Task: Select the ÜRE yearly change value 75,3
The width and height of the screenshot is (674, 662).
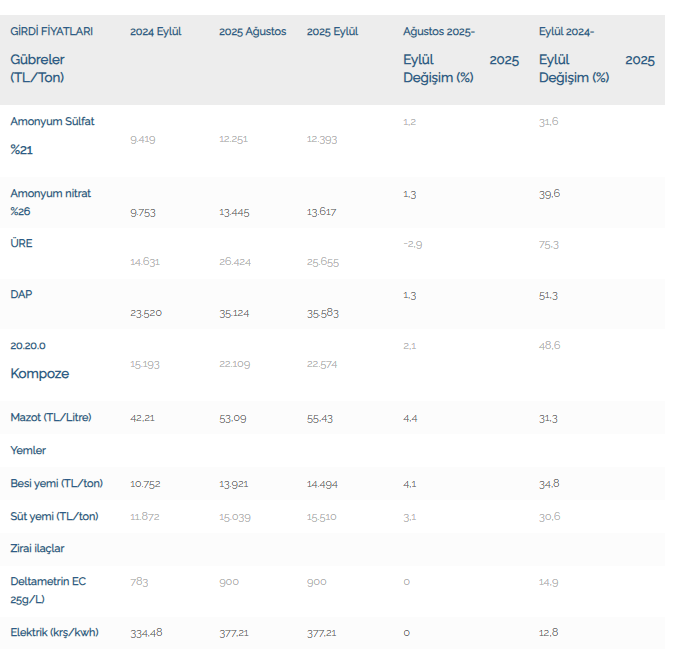Action: click(x=549, y=244)
